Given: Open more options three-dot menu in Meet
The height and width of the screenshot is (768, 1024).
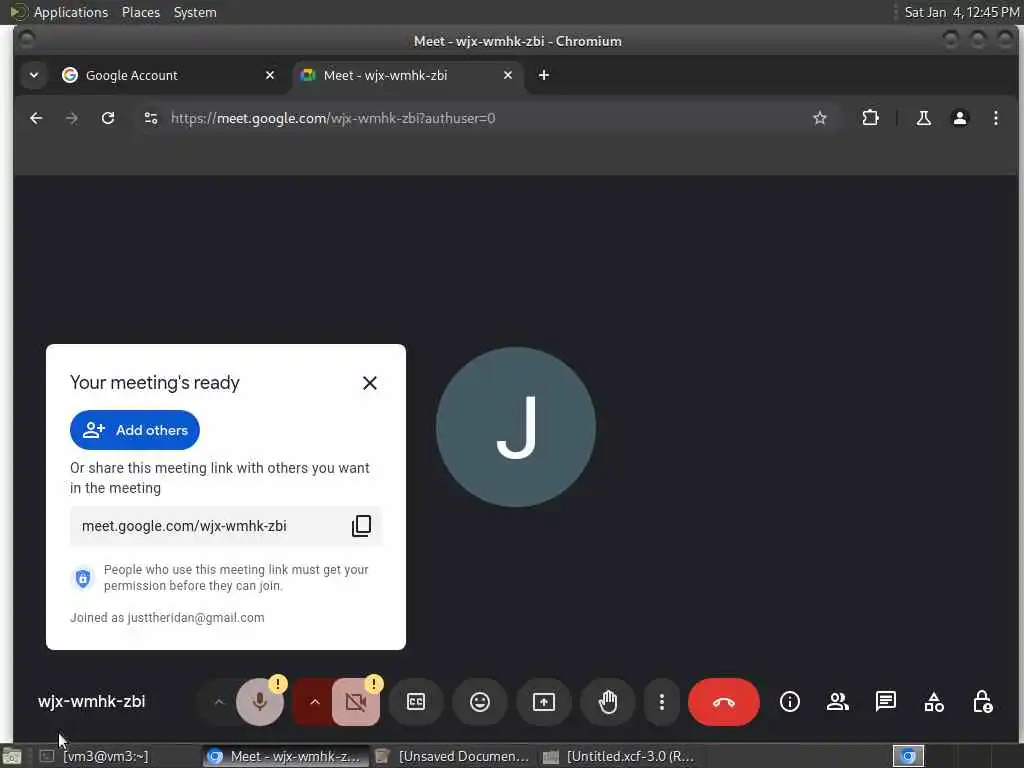Looking at the screenshot, I should point(662,702).
